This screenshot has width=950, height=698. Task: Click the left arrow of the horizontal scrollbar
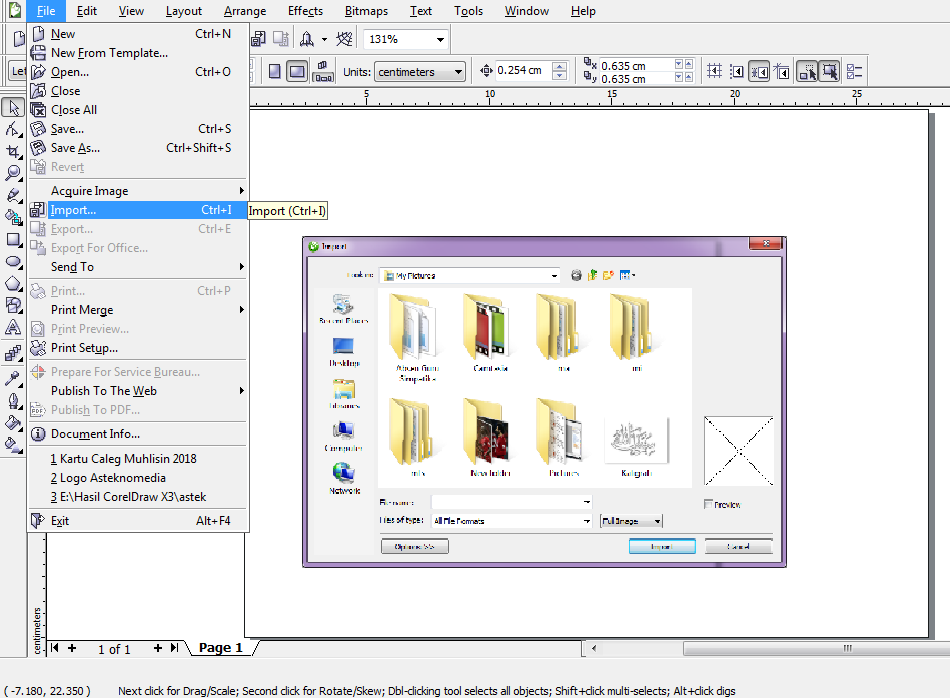point(594,648)
